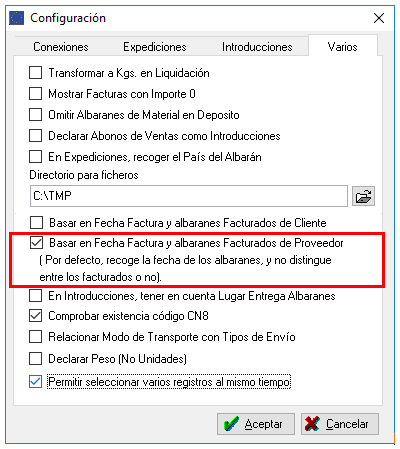Enable En Introducciones, Lugar Entrega Albaranes

coord(36,296)
